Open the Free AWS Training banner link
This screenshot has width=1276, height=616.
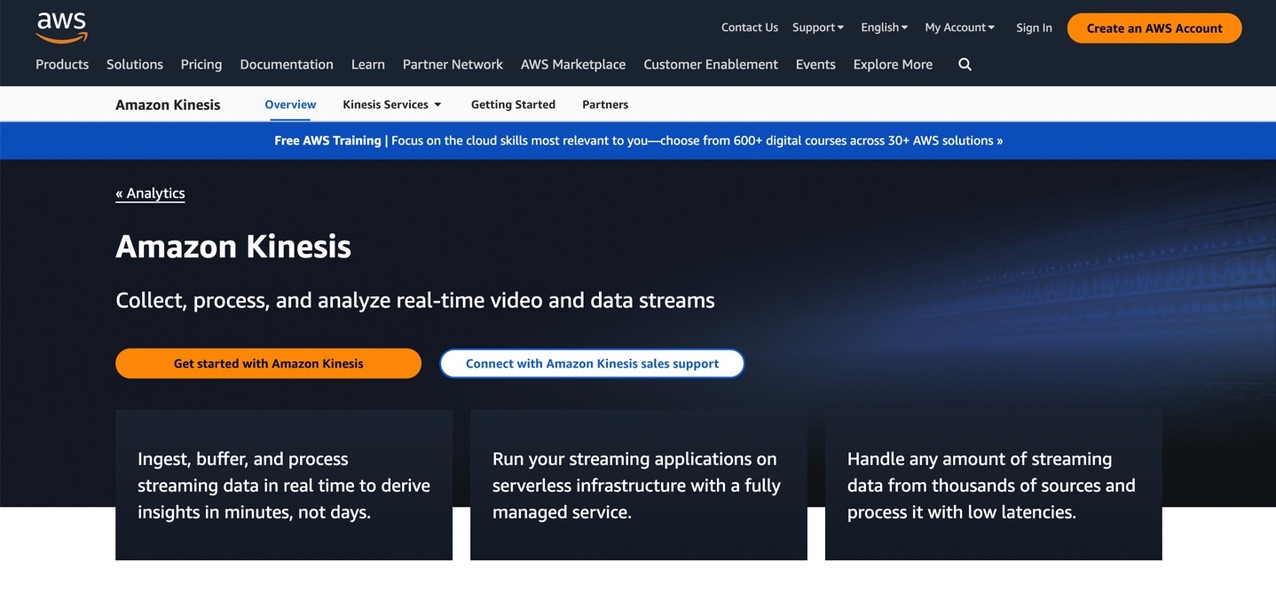pyautogui.click(x=638, y=140)
